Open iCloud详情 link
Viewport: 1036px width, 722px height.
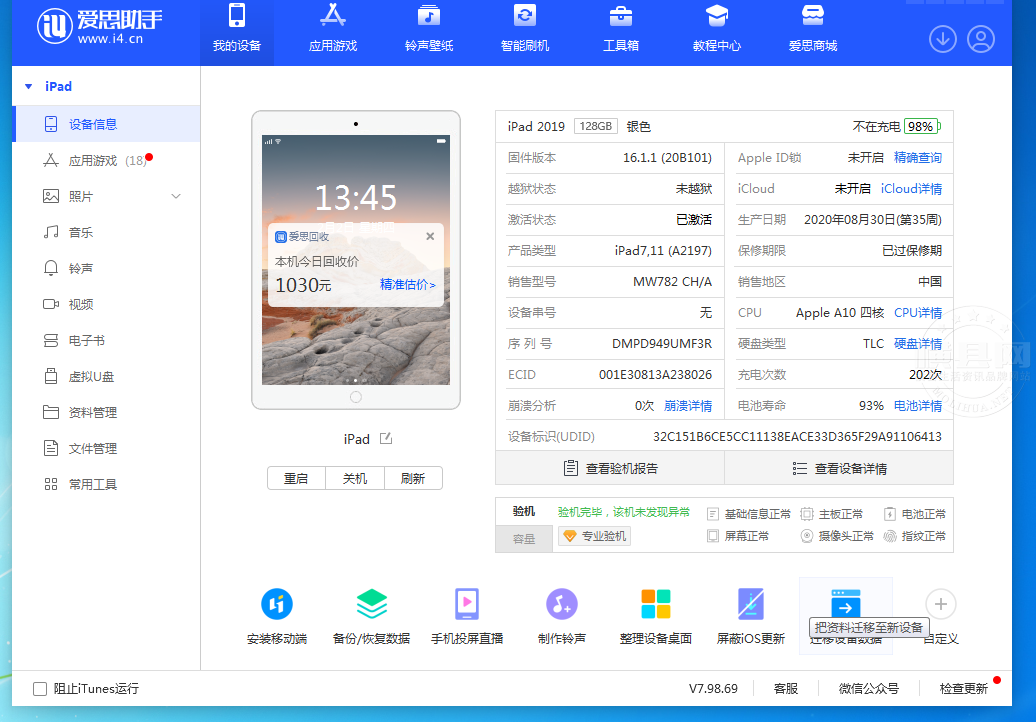tap(911, 189)
